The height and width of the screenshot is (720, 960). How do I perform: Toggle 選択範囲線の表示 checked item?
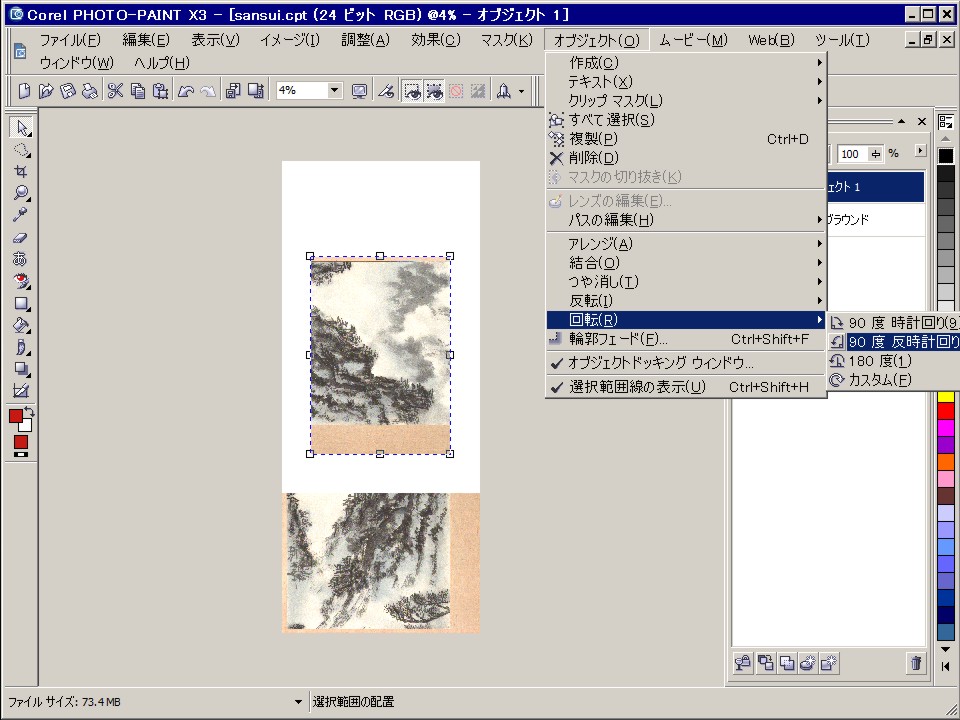(x=686, y=387)
